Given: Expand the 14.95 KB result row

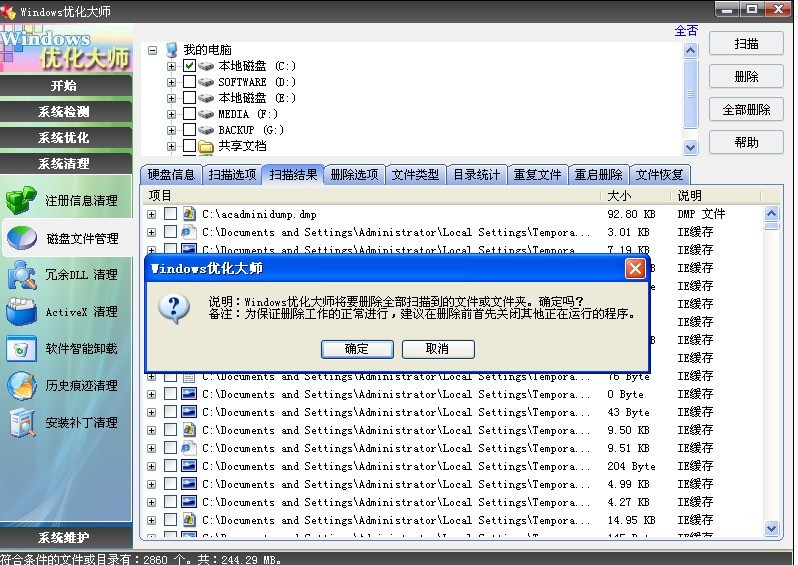Looking at the screenshot, I should coord(152,521).
